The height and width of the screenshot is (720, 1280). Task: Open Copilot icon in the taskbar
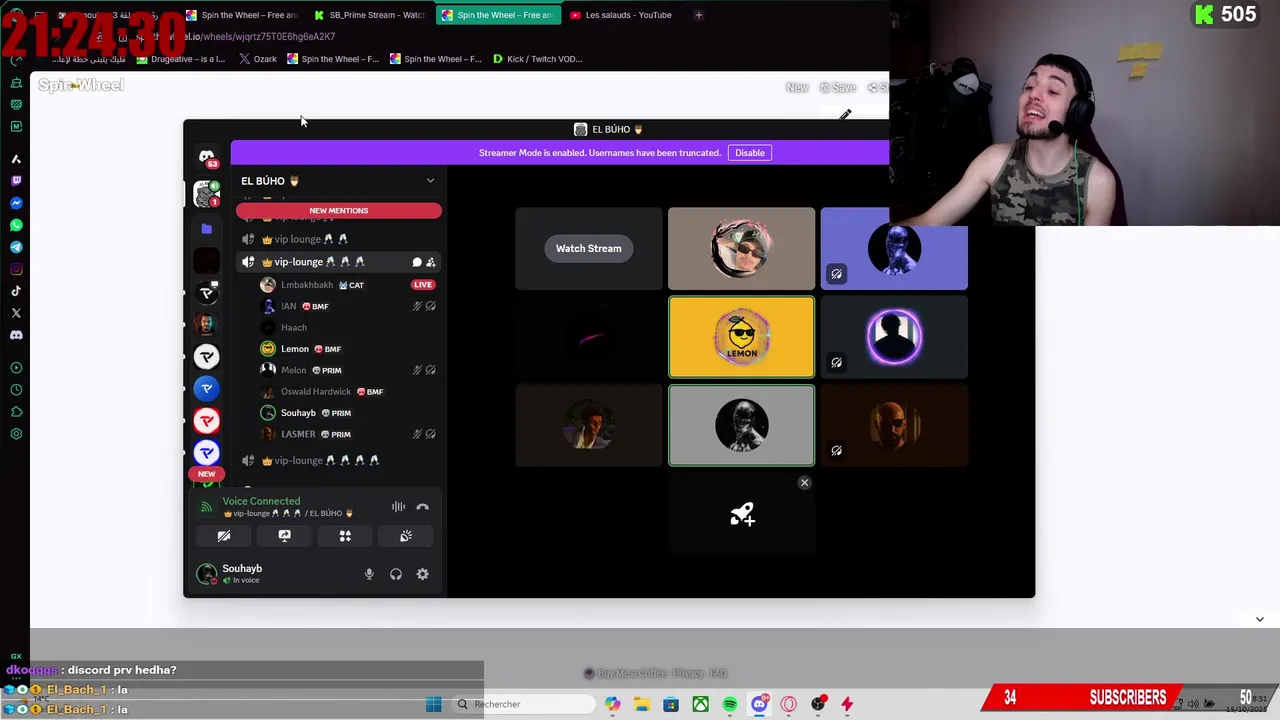pos(612,704)
